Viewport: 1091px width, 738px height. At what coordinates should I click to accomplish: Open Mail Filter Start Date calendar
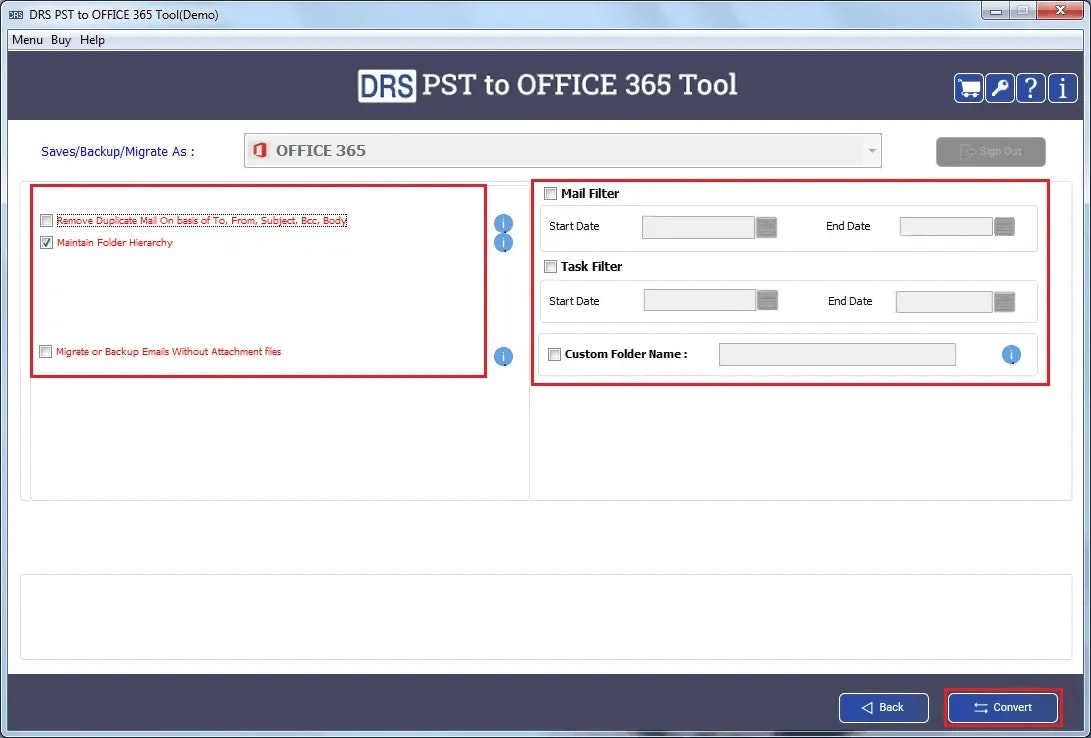click(x=766, y=227)
